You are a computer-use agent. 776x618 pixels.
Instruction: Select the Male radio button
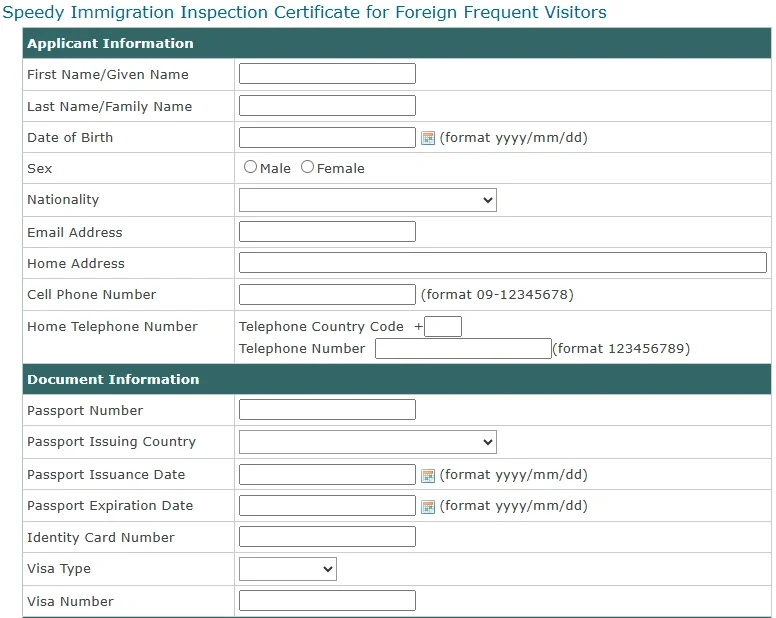pos(251,168)
